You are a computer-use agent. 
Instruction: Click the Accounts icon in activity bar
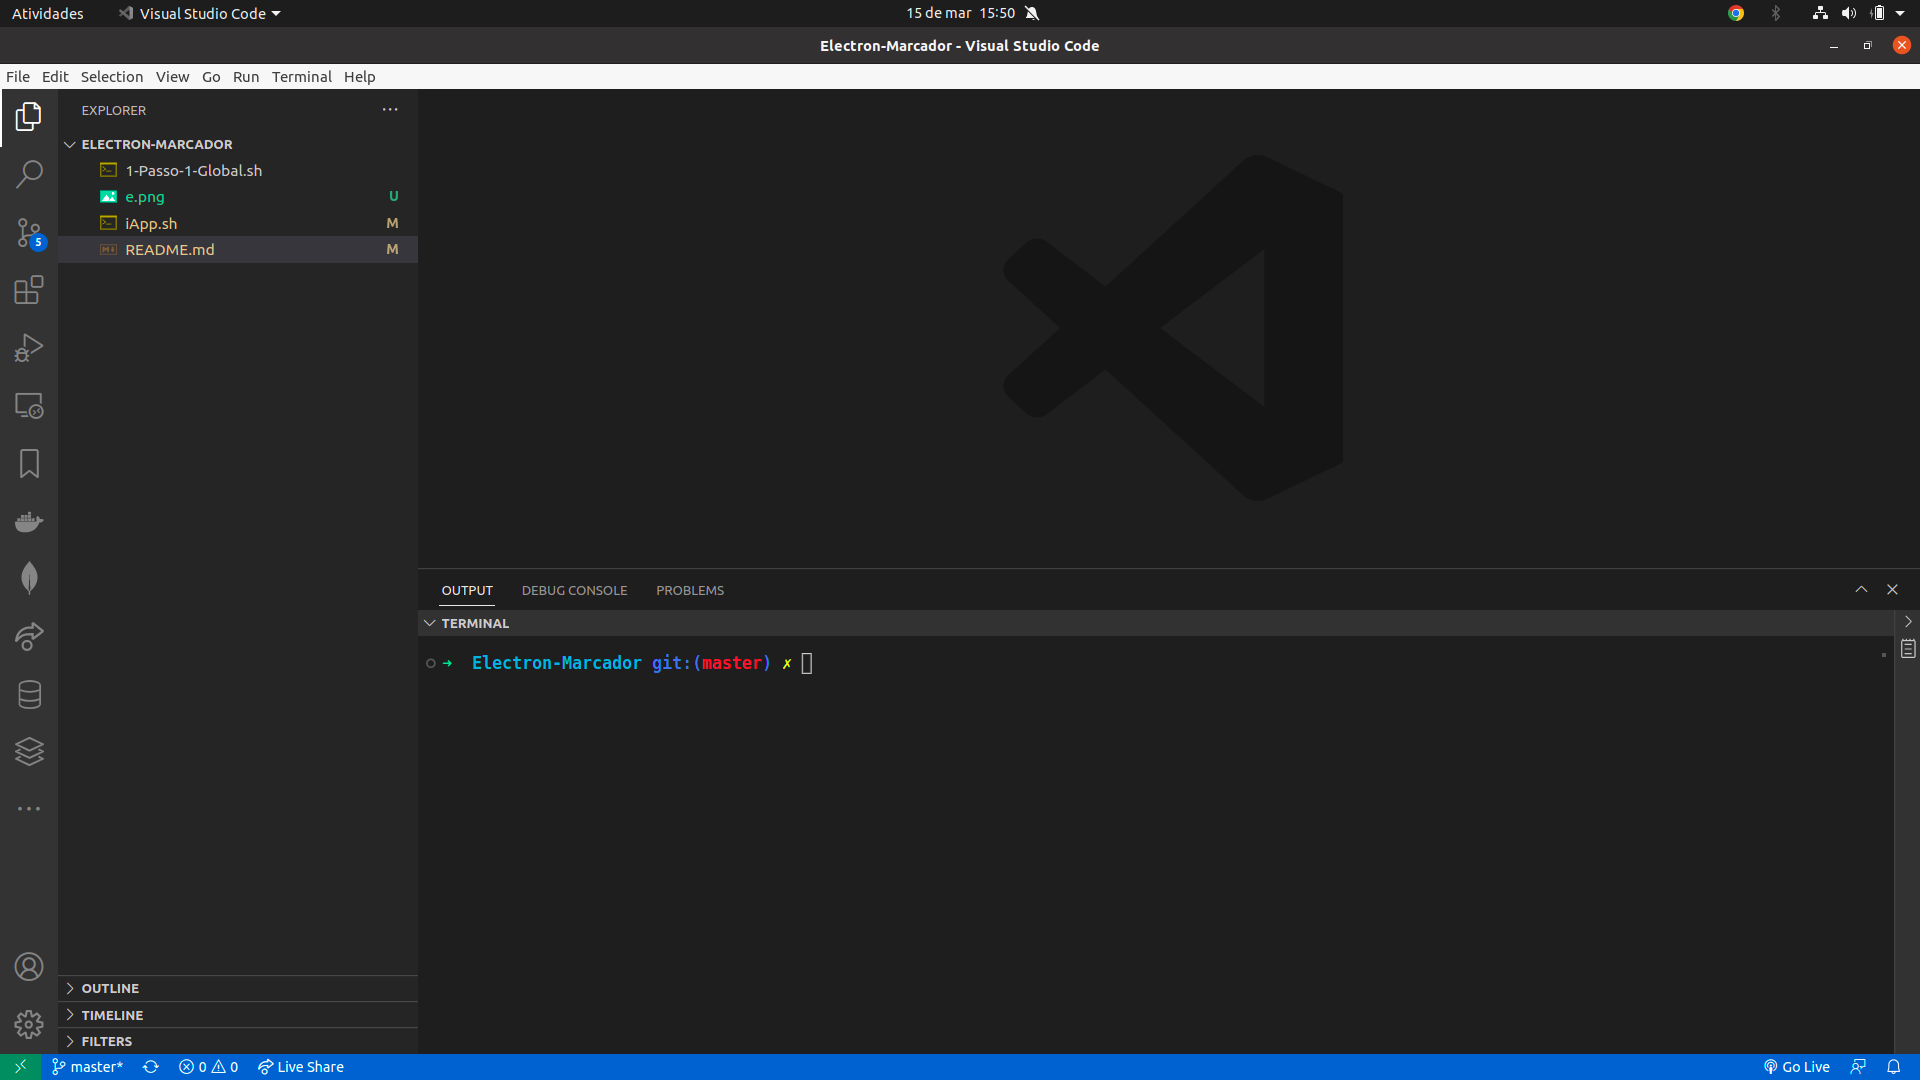29,967
